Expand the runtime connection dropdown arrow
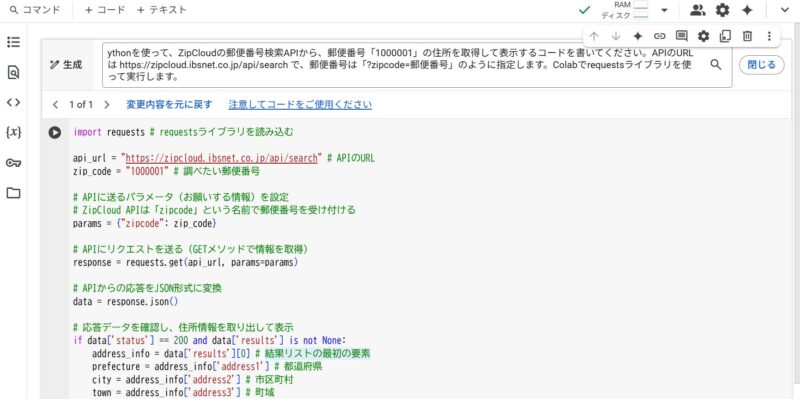The height and width of the screenshot is (399, 800). (664, 10)
